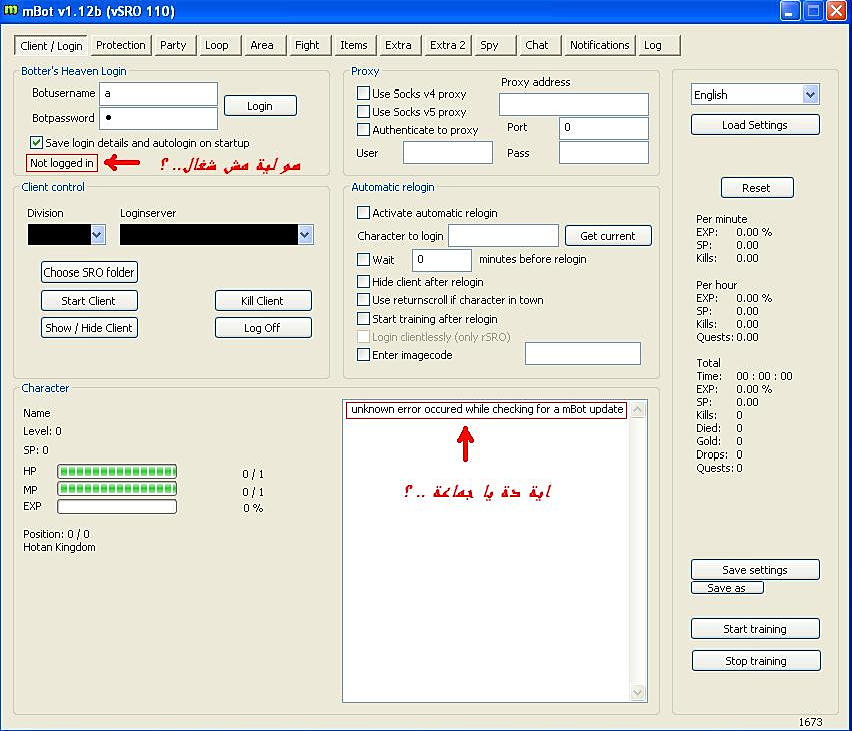The image size is (852, 731).
Task: Click the Wait minutes number field
Action: (x=442, y=260)
